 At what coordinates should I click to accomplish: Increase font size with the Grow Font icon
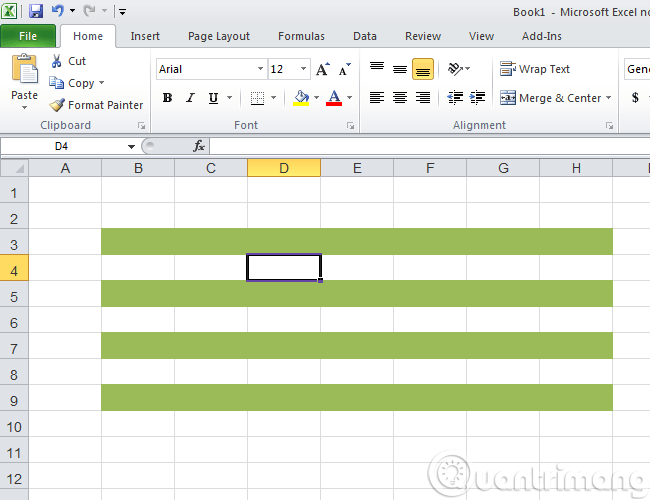[x=323, y=69]
